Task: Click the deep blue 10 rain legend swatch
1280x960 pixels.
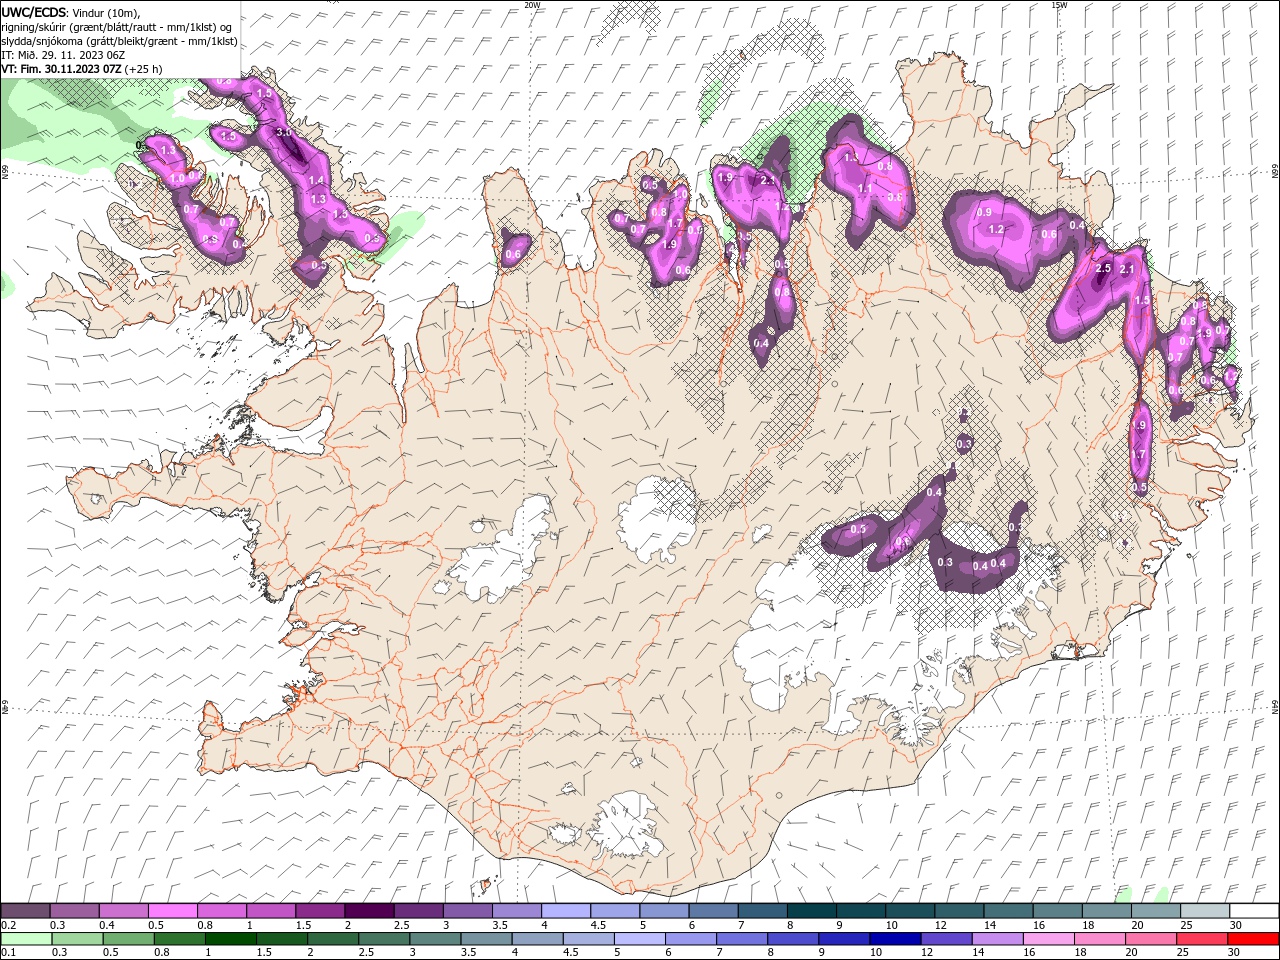Action: point(895,939)
